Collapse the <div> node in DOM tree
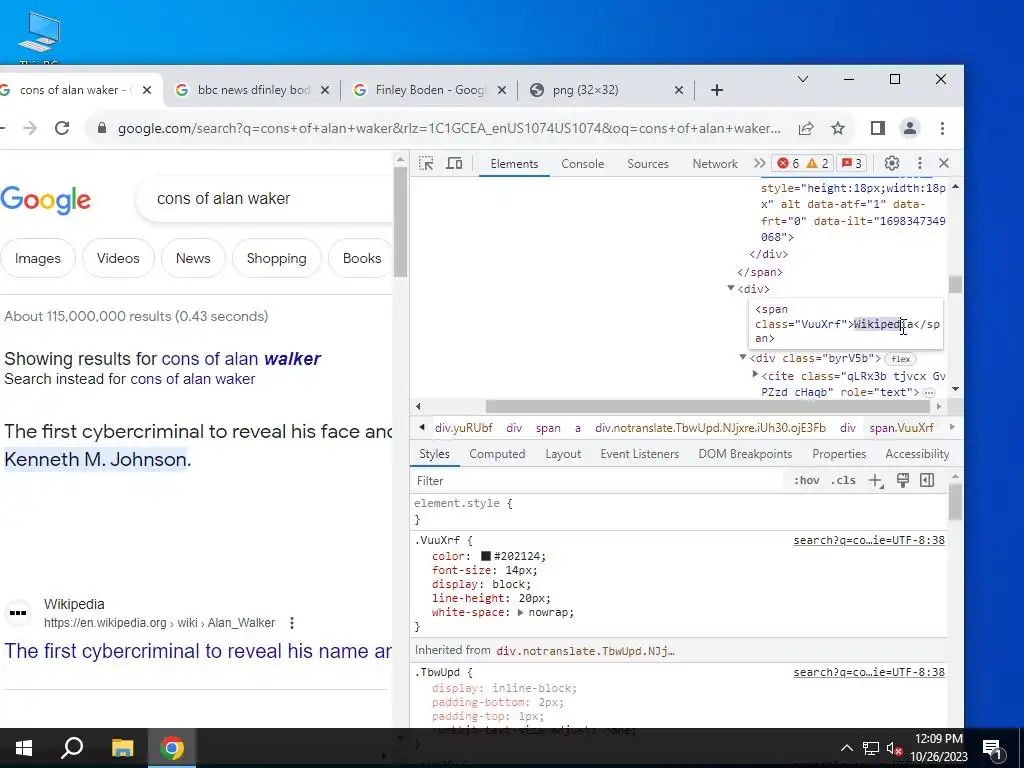The height and width of the screenshot is (768, 1024). click(x=731, y=288)
